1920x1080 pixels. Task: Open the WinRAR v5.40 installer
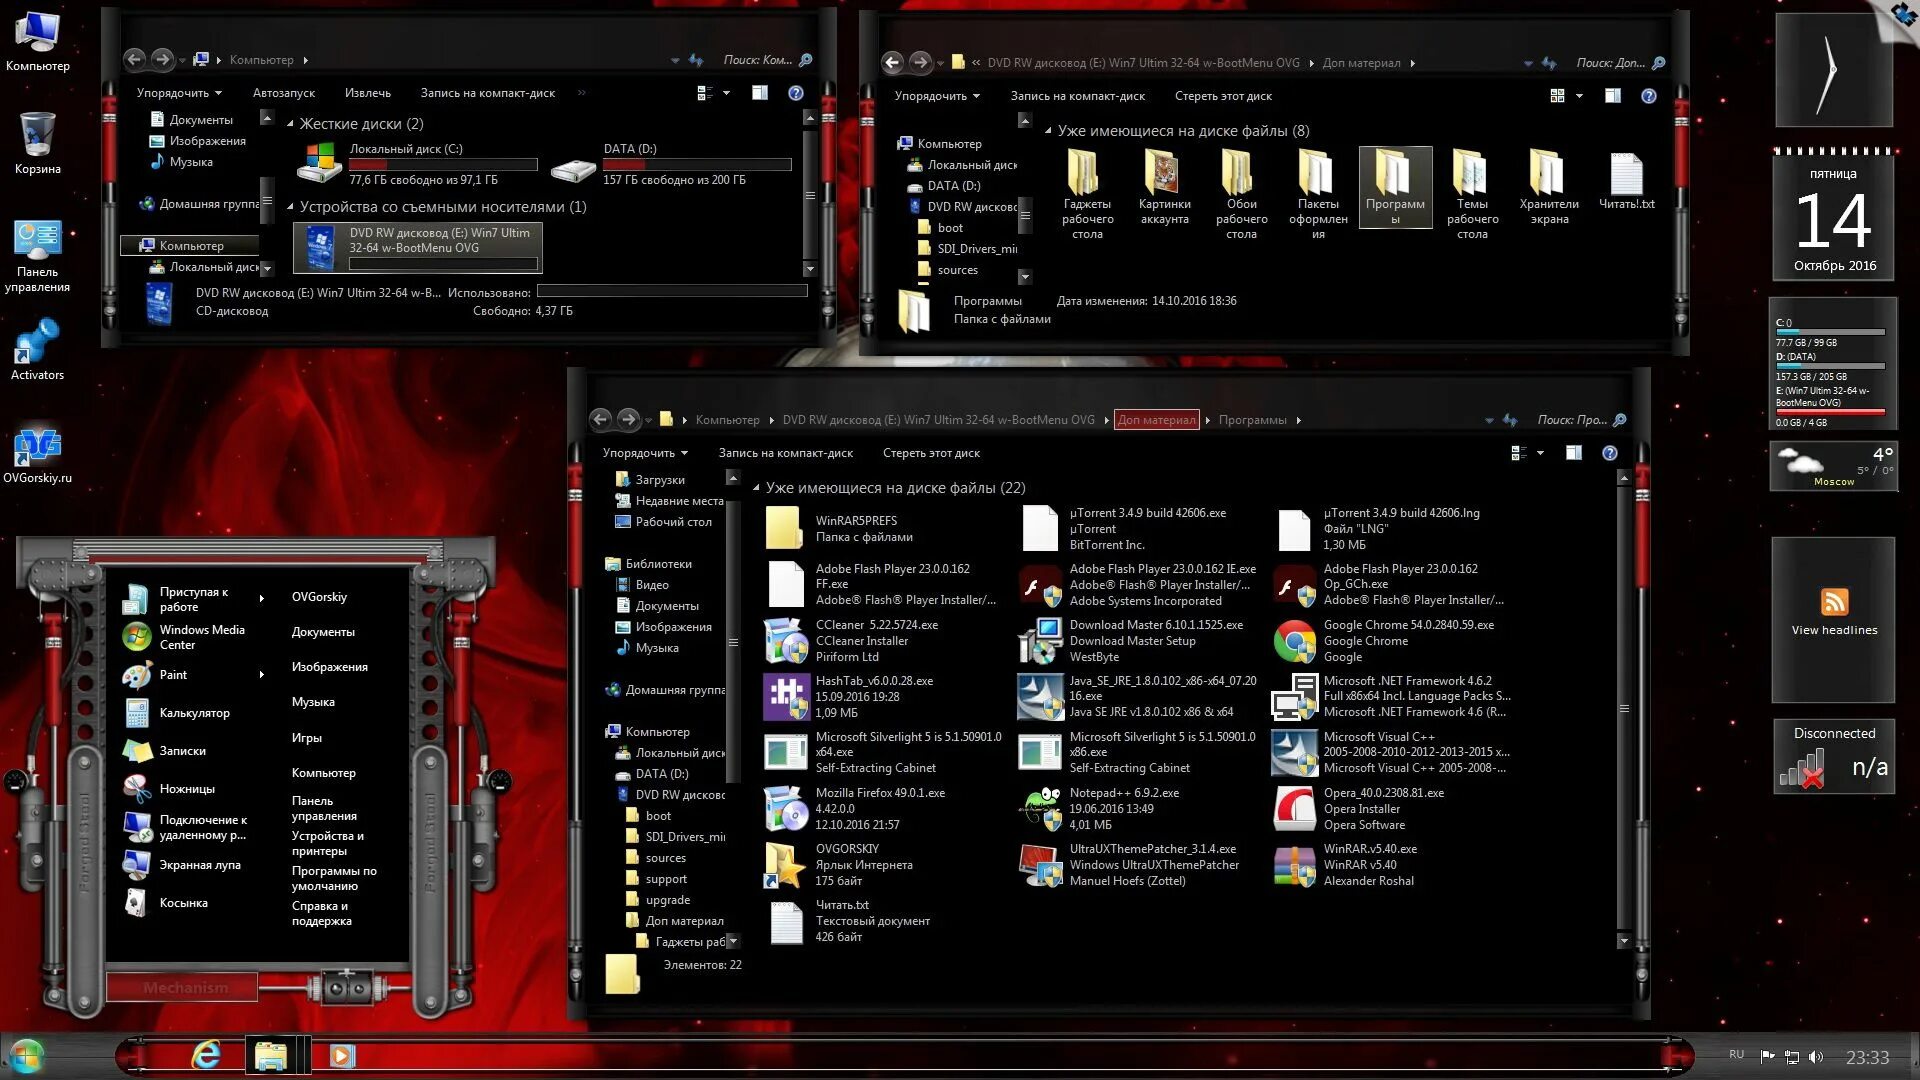click(1294, 865)
